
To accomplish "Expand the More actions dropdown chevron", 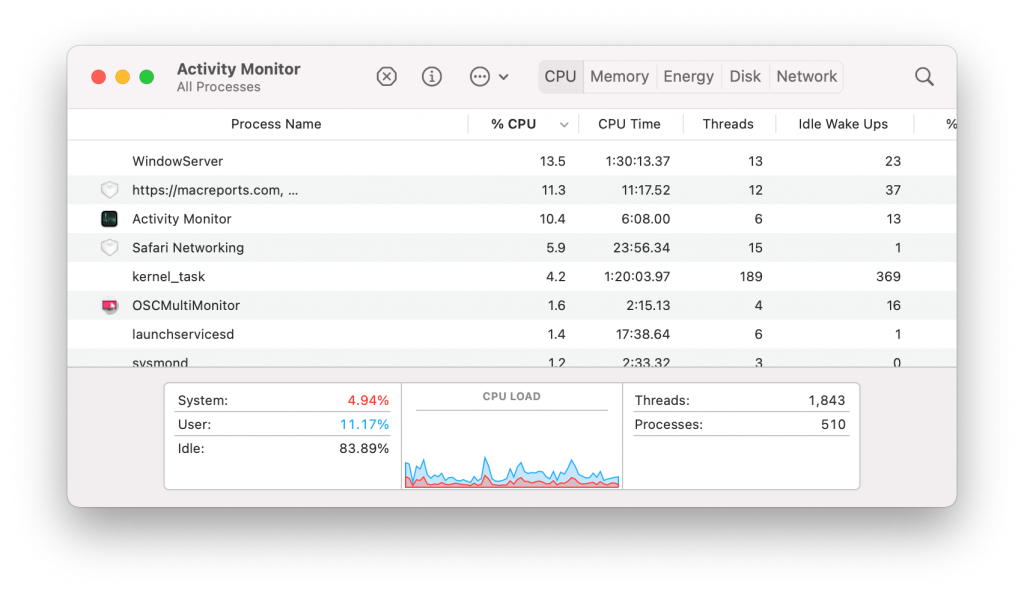I will [504, 77].
